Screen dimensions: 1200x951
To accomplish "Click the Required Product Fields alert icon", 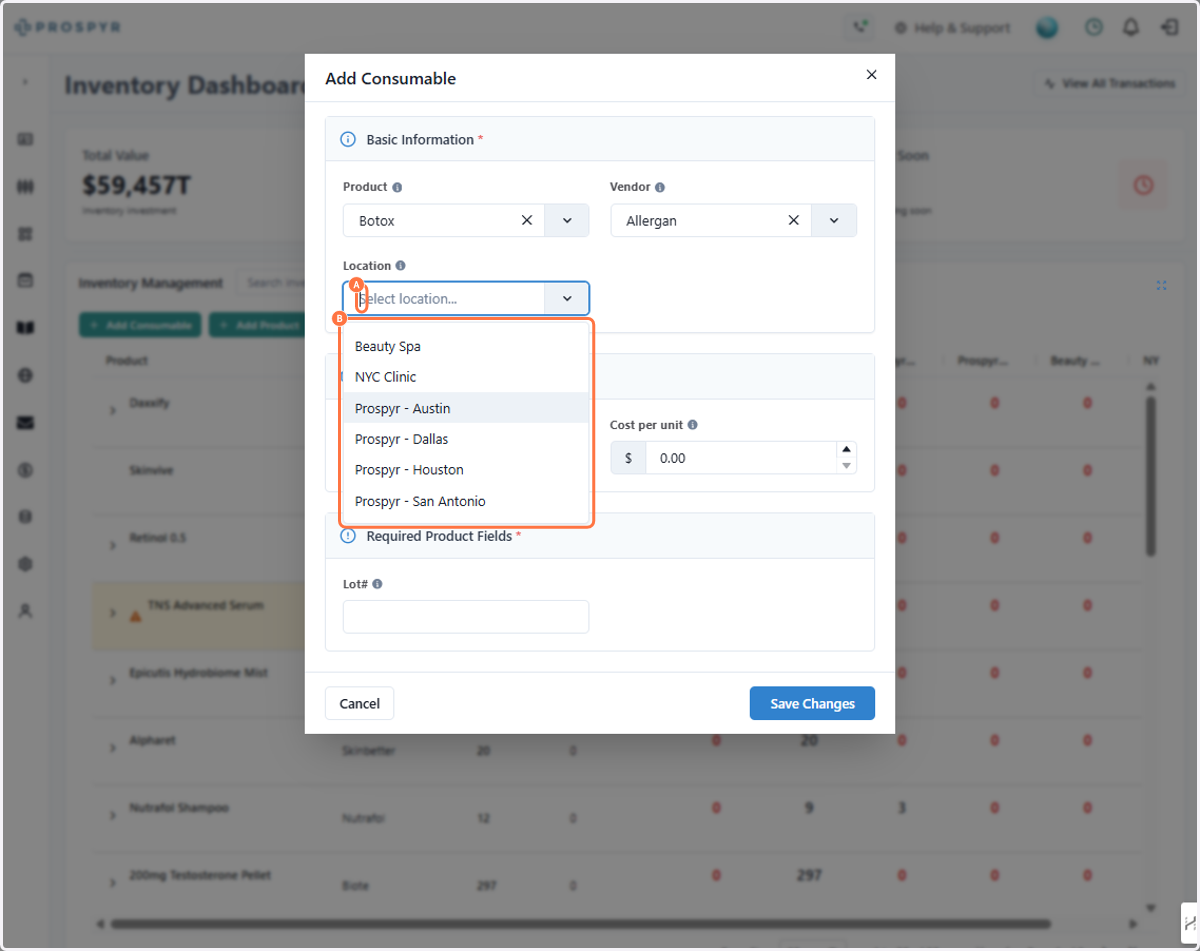I will [348, 536].
